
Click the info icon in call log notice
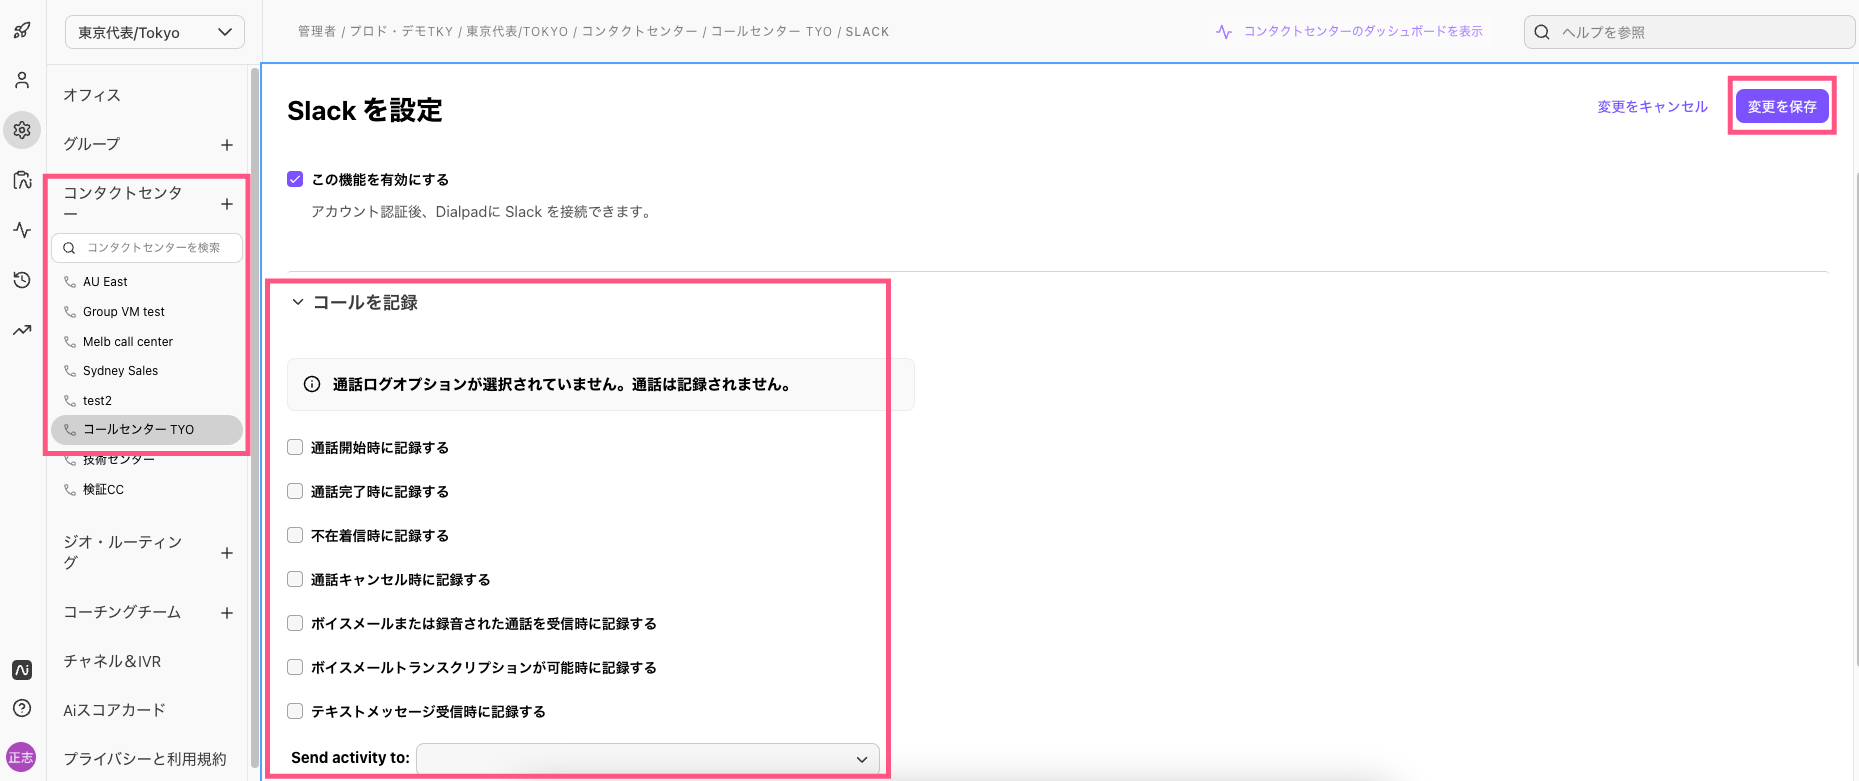coord(312,384)
